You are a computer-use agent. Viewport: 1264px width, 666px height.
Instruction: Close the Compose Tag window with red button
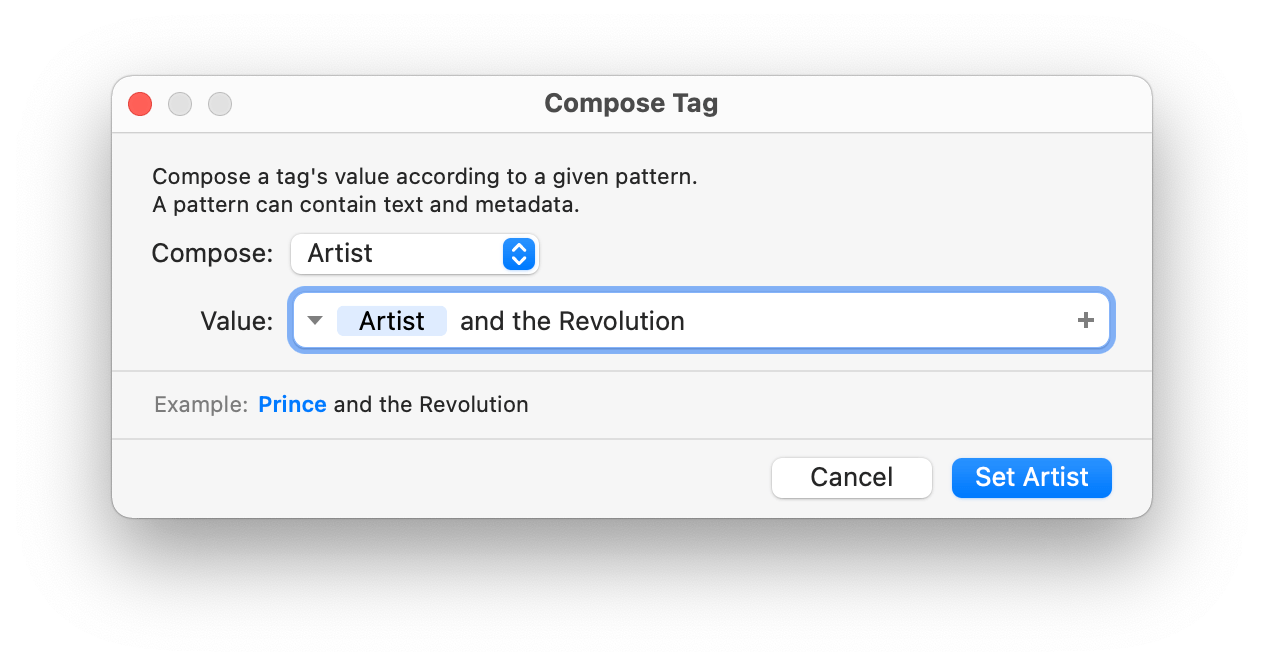[140, 104]
